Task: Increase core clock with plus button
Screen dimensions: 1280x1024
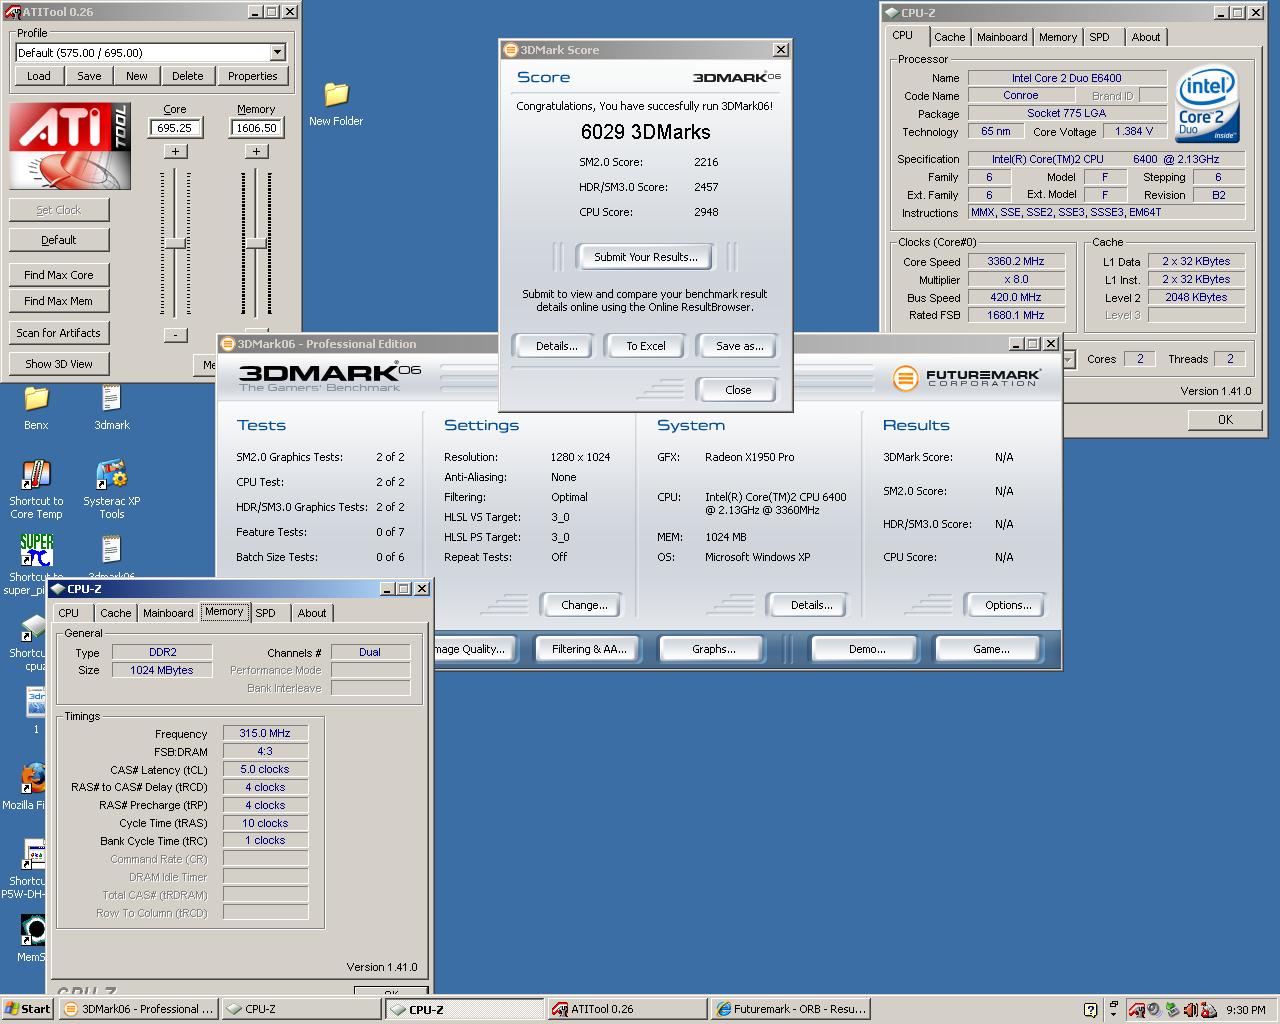Action: [x=175, y=151]
